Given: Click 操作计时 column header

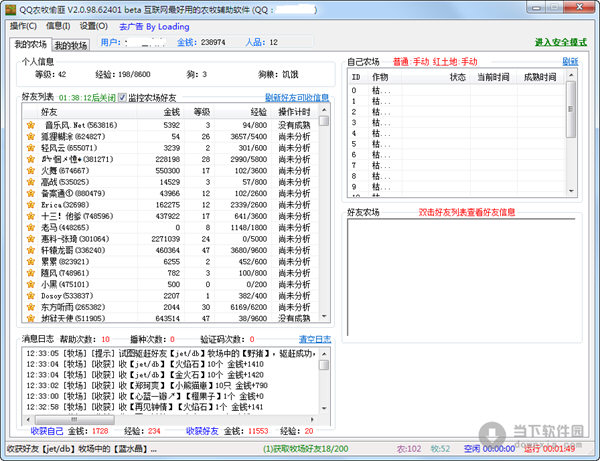Looking at the screenshot, I should tap(295, 112).
